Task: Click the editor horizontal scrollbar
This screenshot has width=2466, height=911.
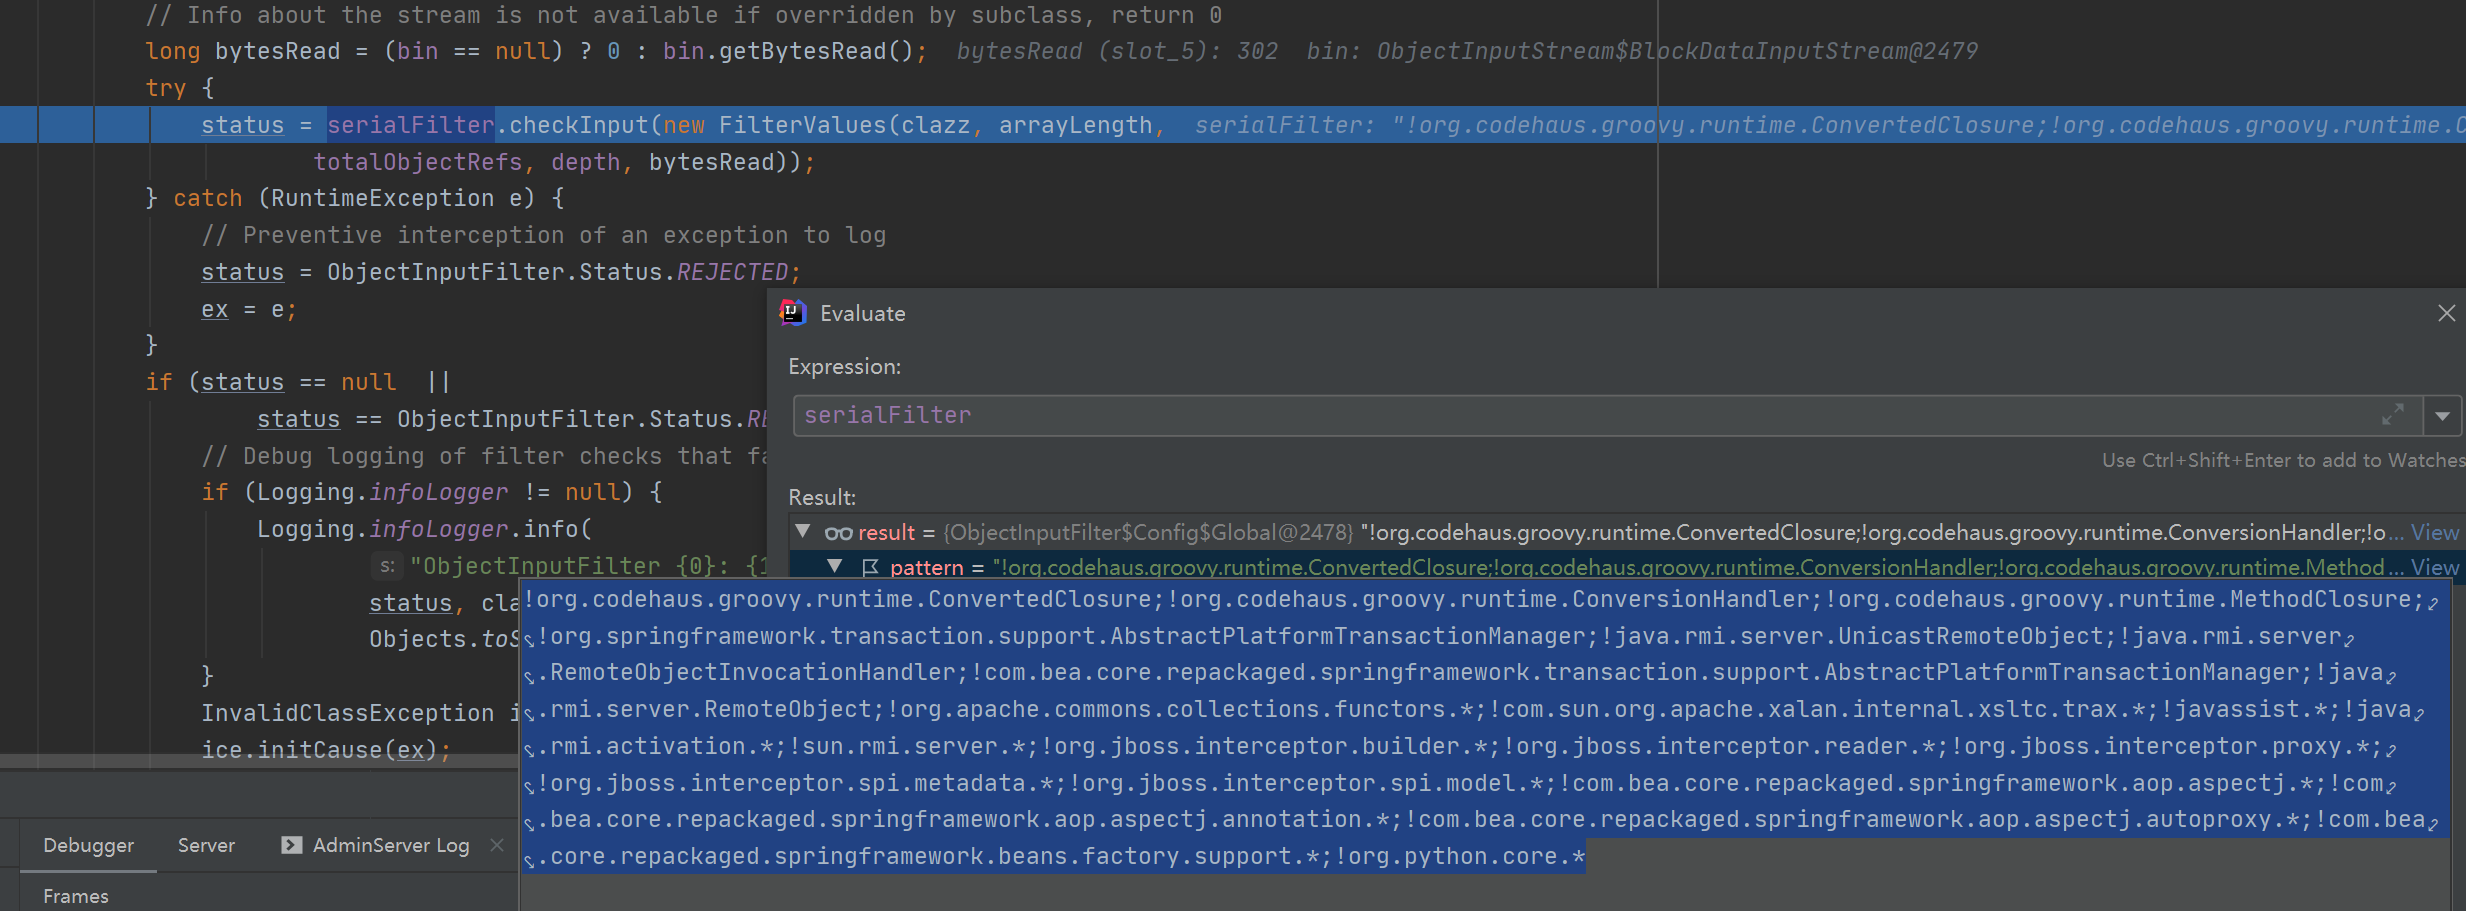Action: pos(259,761)
